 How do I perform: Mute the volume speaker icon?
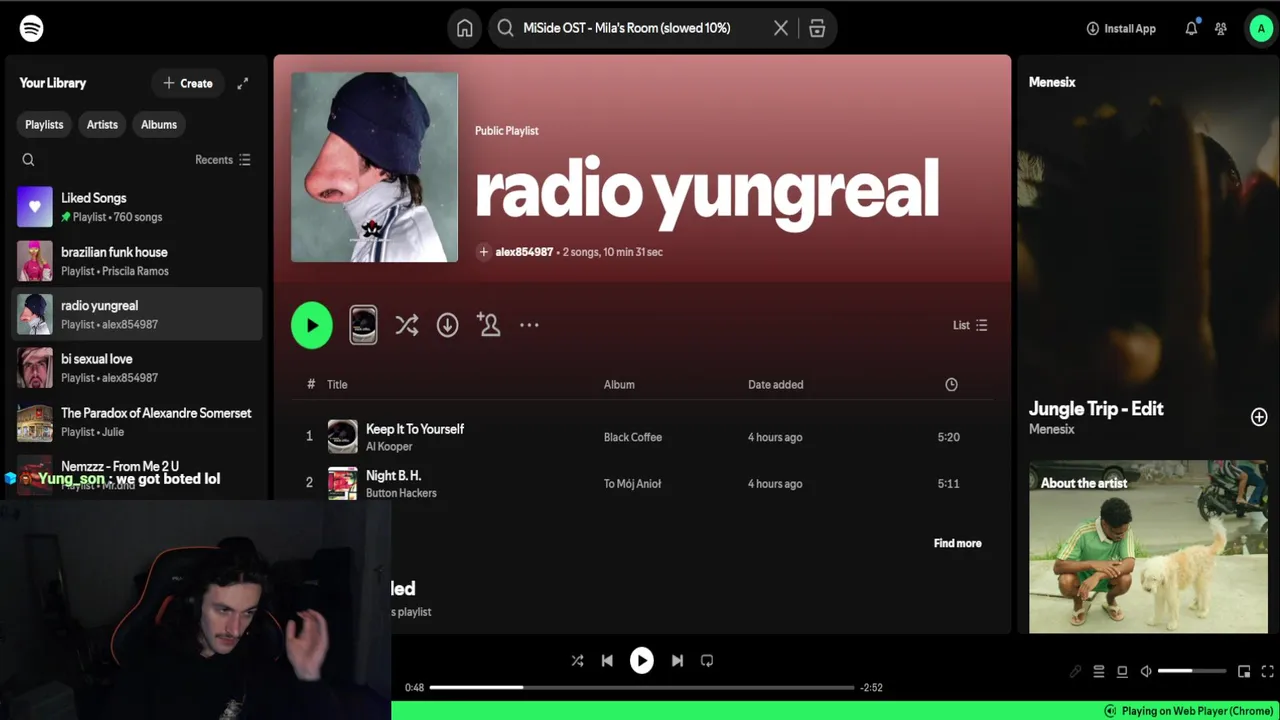(1146, 672)
